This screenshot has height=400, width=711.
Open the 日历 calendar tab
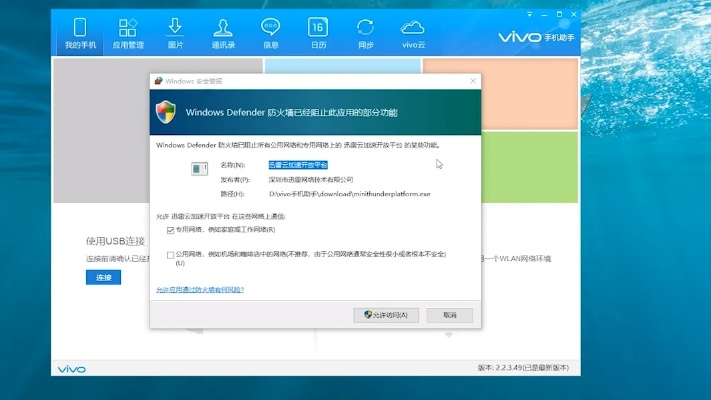[x=318, y=33]
